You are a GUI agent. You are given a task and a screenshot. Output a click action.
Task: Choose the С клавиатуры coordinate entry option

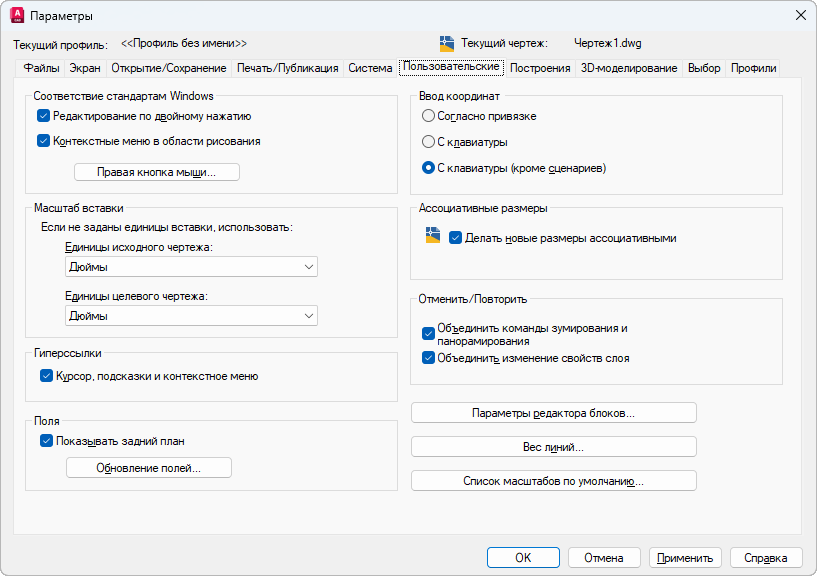click(429, 142)
